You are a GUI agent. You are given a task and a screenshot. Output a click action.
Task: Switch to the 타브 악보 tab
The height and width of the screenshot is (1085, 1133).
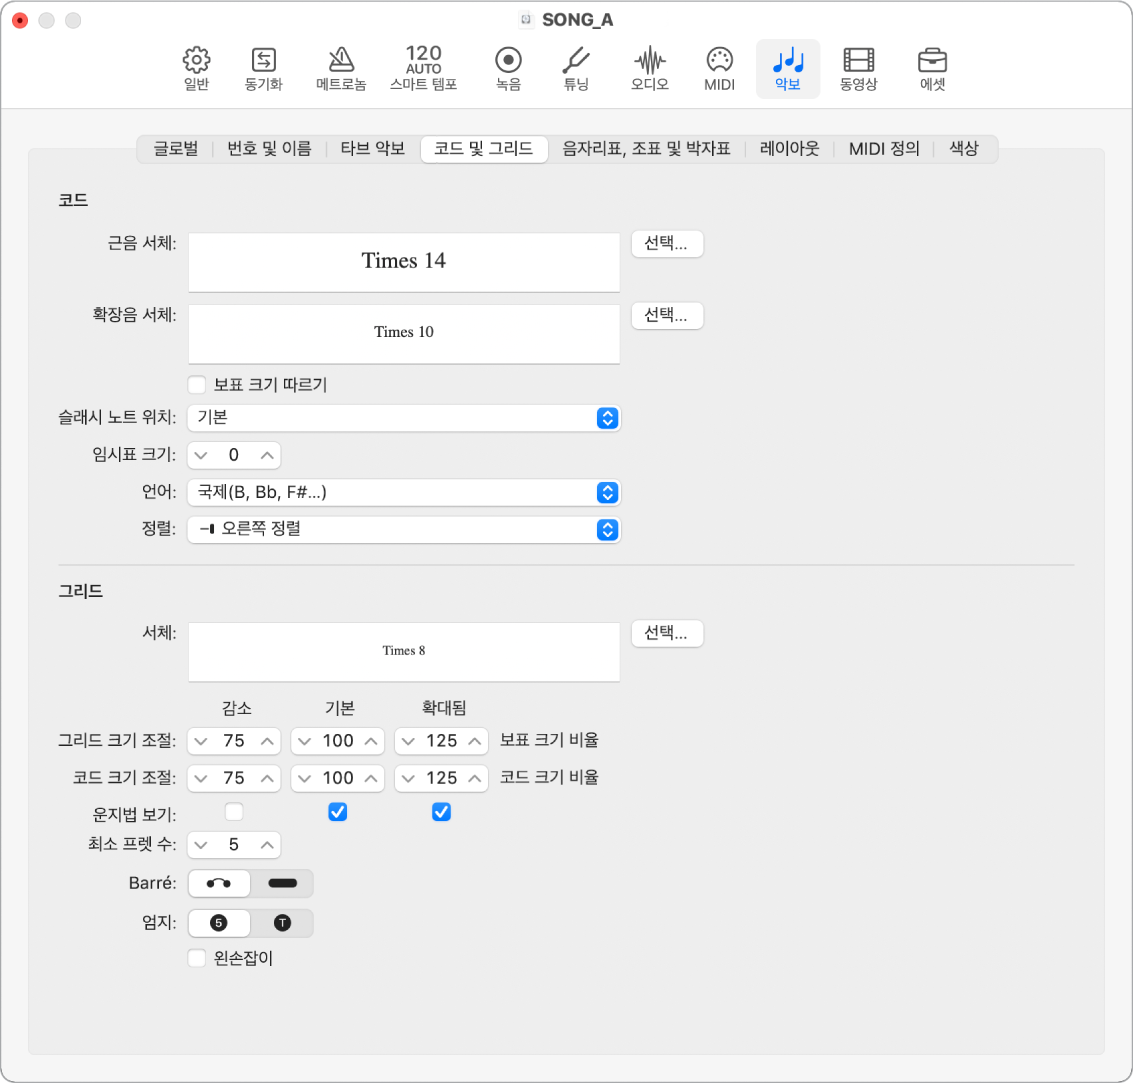pyautogui.click(x=372, y=149)
